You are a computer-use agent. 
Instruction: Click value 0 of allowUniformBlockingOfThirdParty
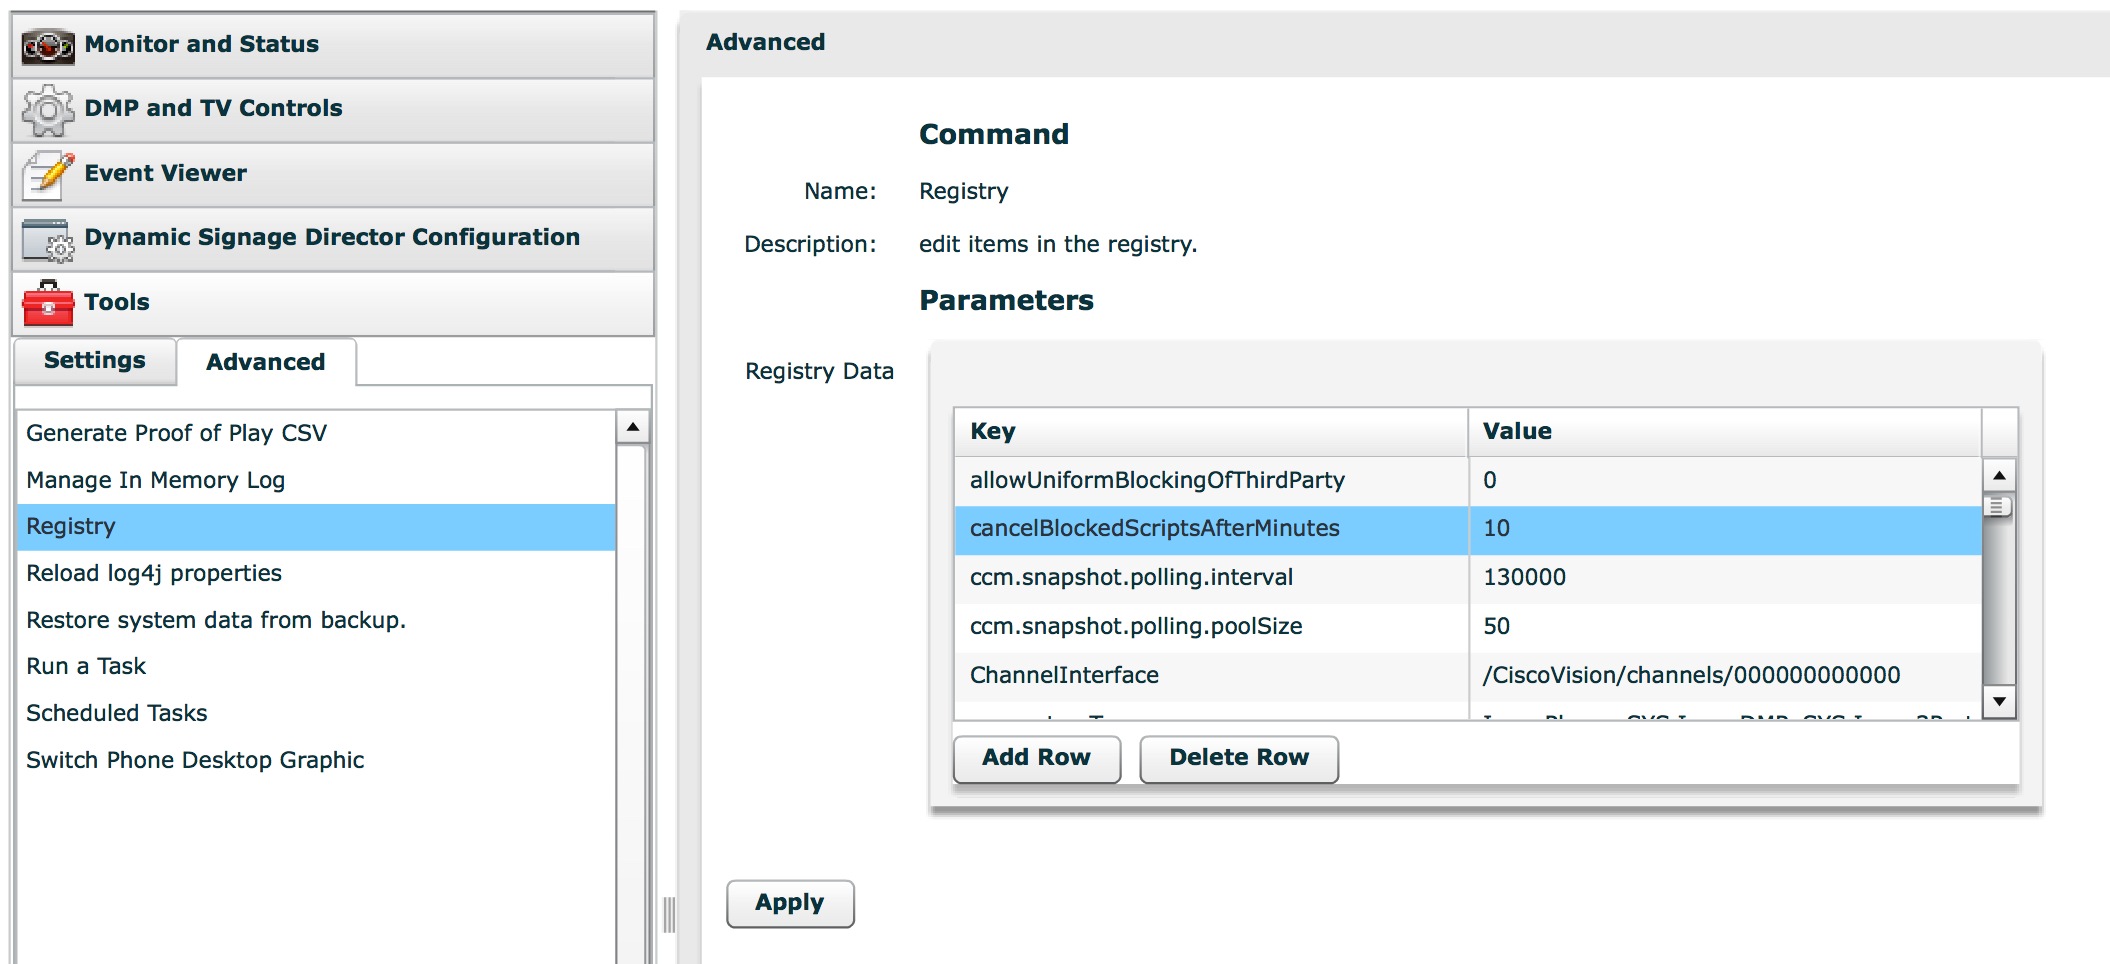point(1725,481)
